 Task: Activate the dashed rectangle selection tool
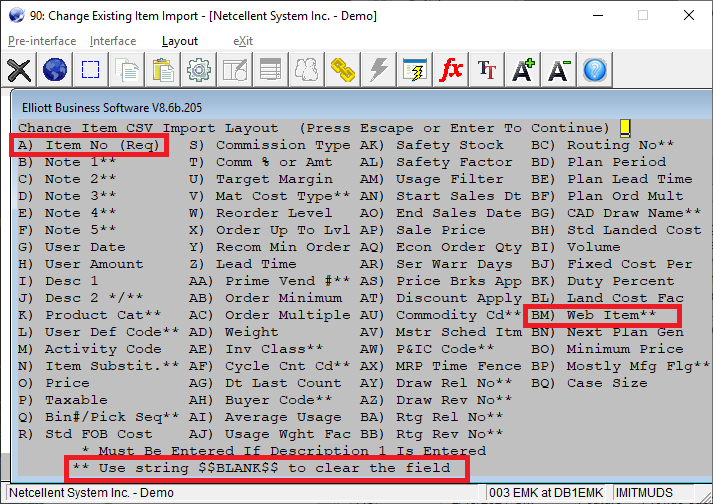pyautogui.click(x=90, y=70)
